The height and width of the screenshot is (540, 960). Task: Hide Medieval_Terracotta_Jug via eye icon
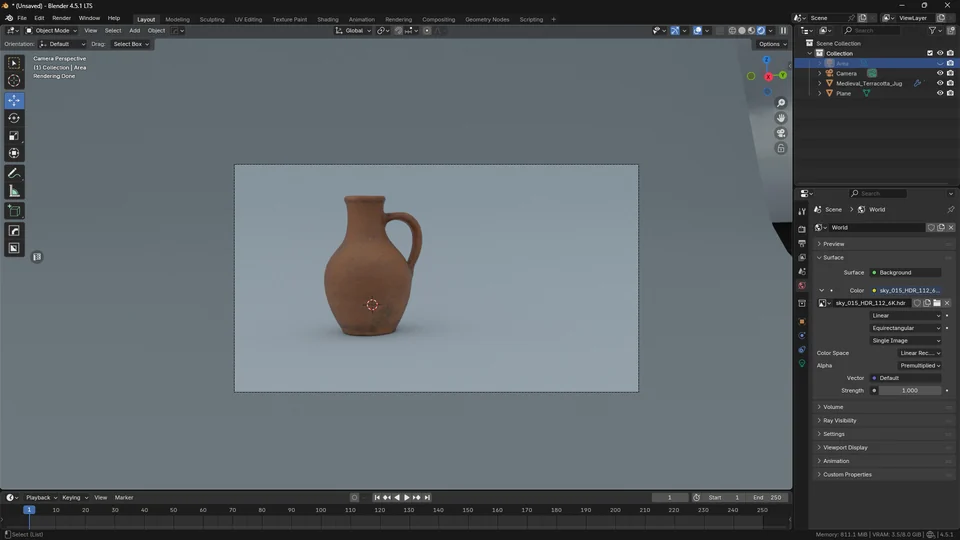tap(940, 83)
